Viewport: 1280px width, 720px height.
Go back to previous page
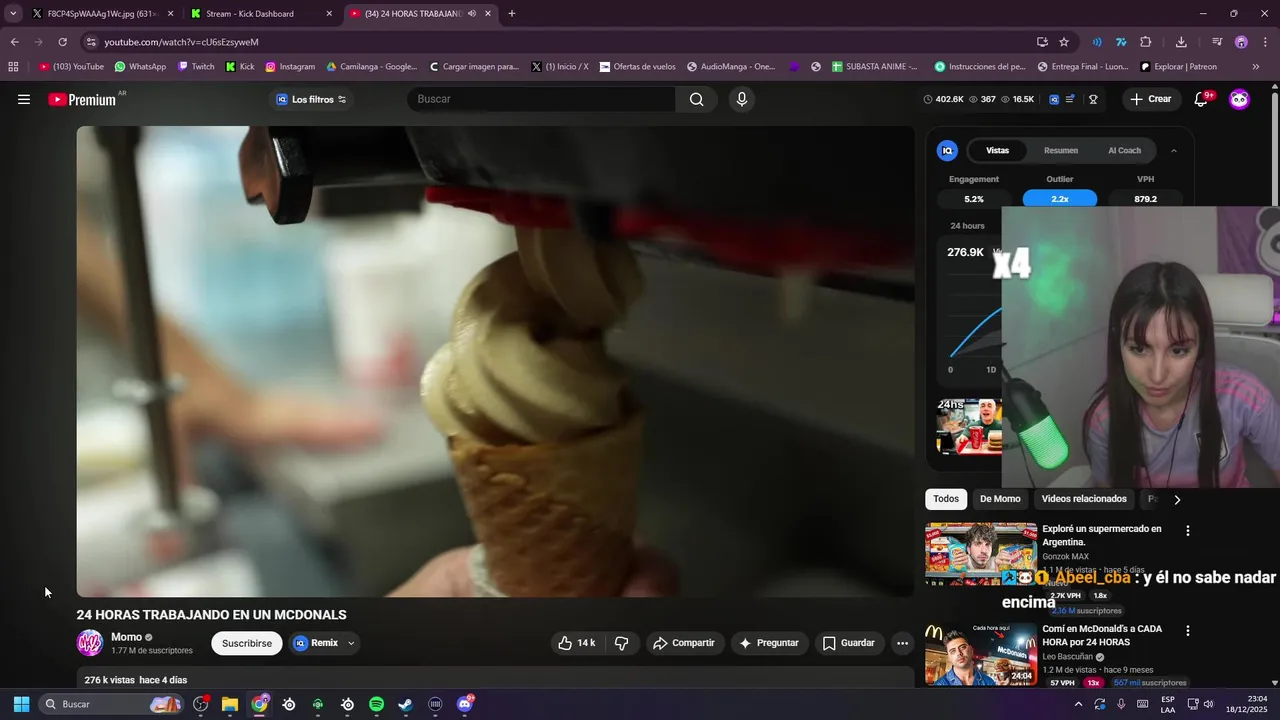pos(14,42)
